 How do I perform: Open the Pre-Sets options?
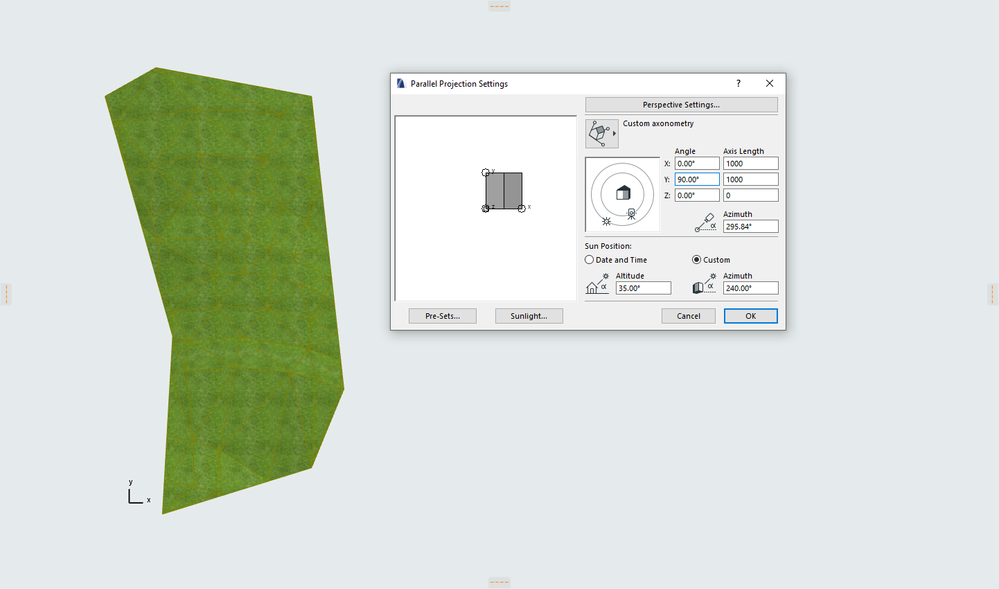[x=441, y=316]
